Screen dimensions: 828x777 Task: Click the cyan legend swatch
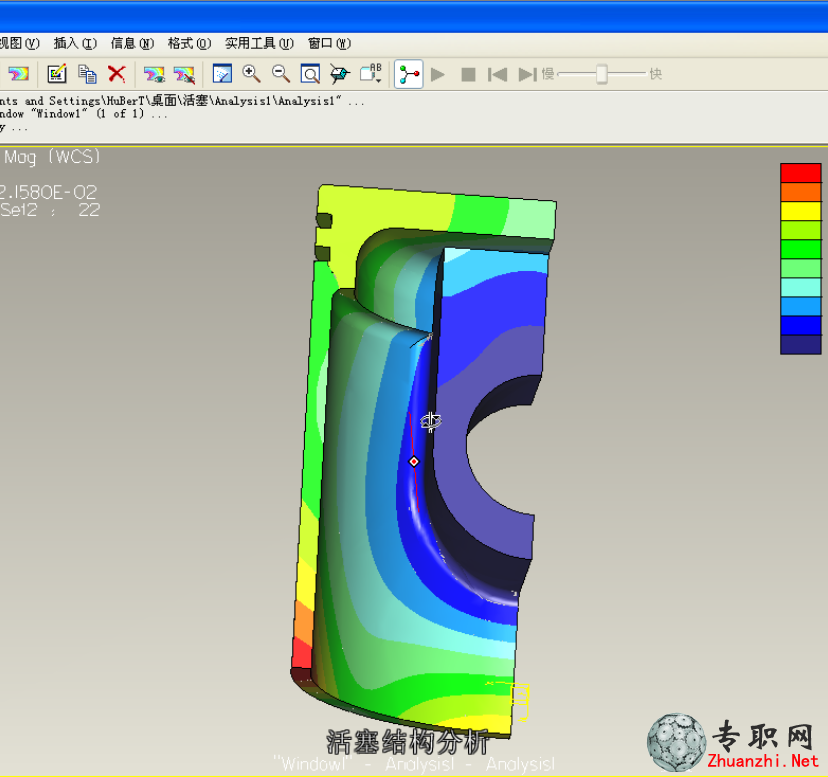[801, 287]
